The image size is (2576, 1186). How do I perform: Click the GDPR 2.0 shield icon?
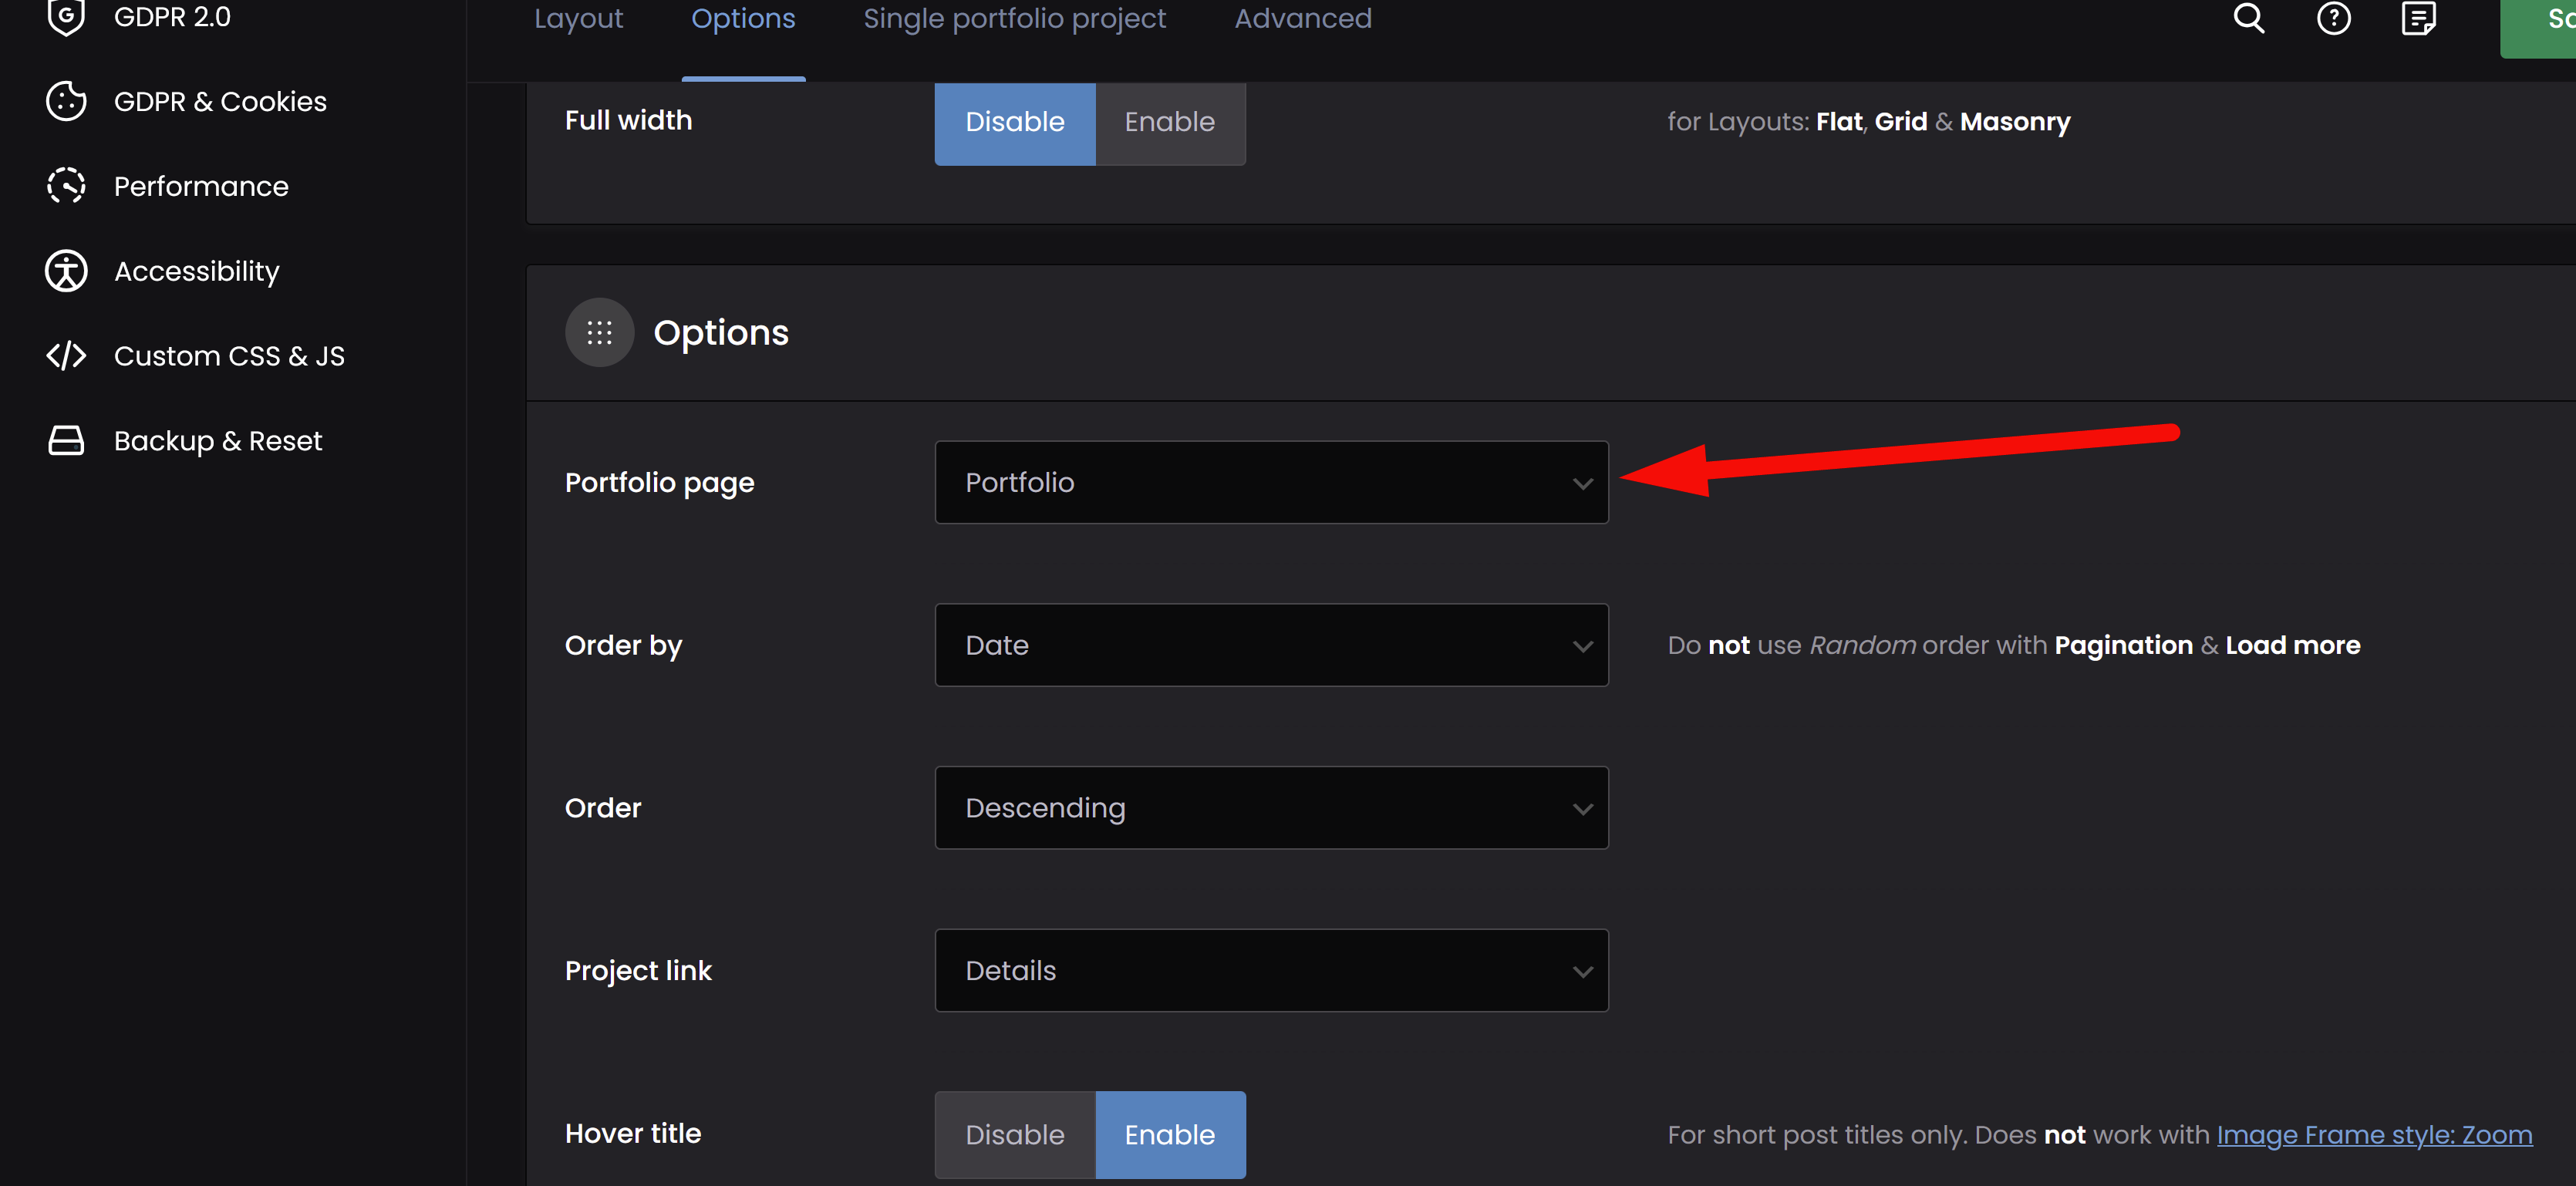(x=66, y=17)
